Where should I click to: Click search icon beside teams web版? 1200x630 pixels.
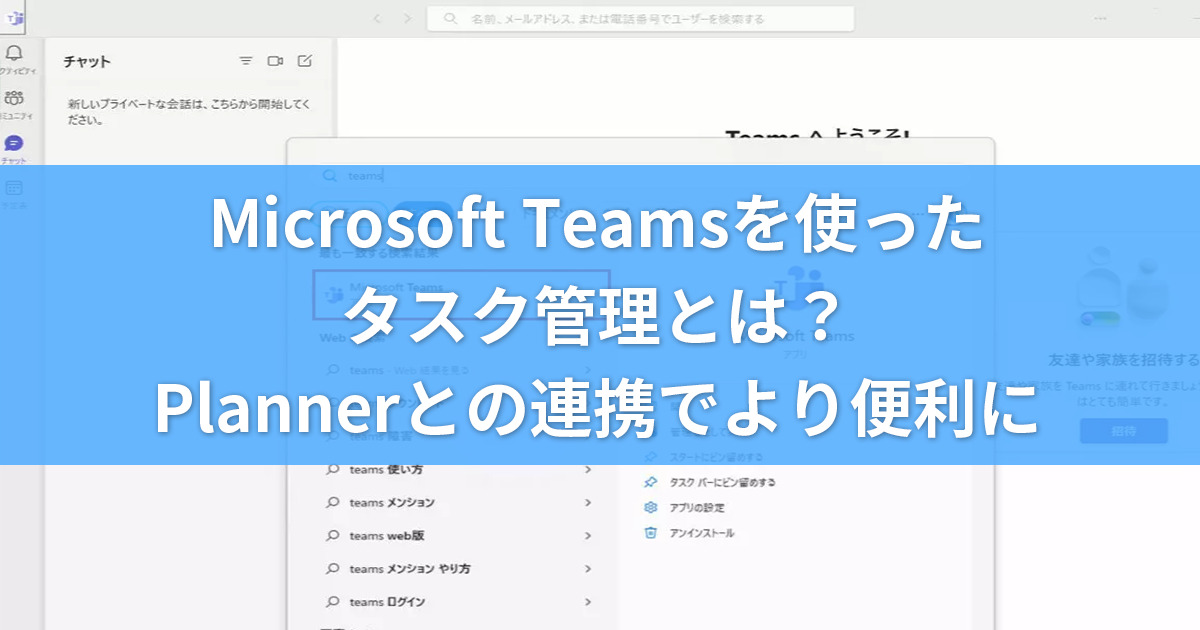332,536
